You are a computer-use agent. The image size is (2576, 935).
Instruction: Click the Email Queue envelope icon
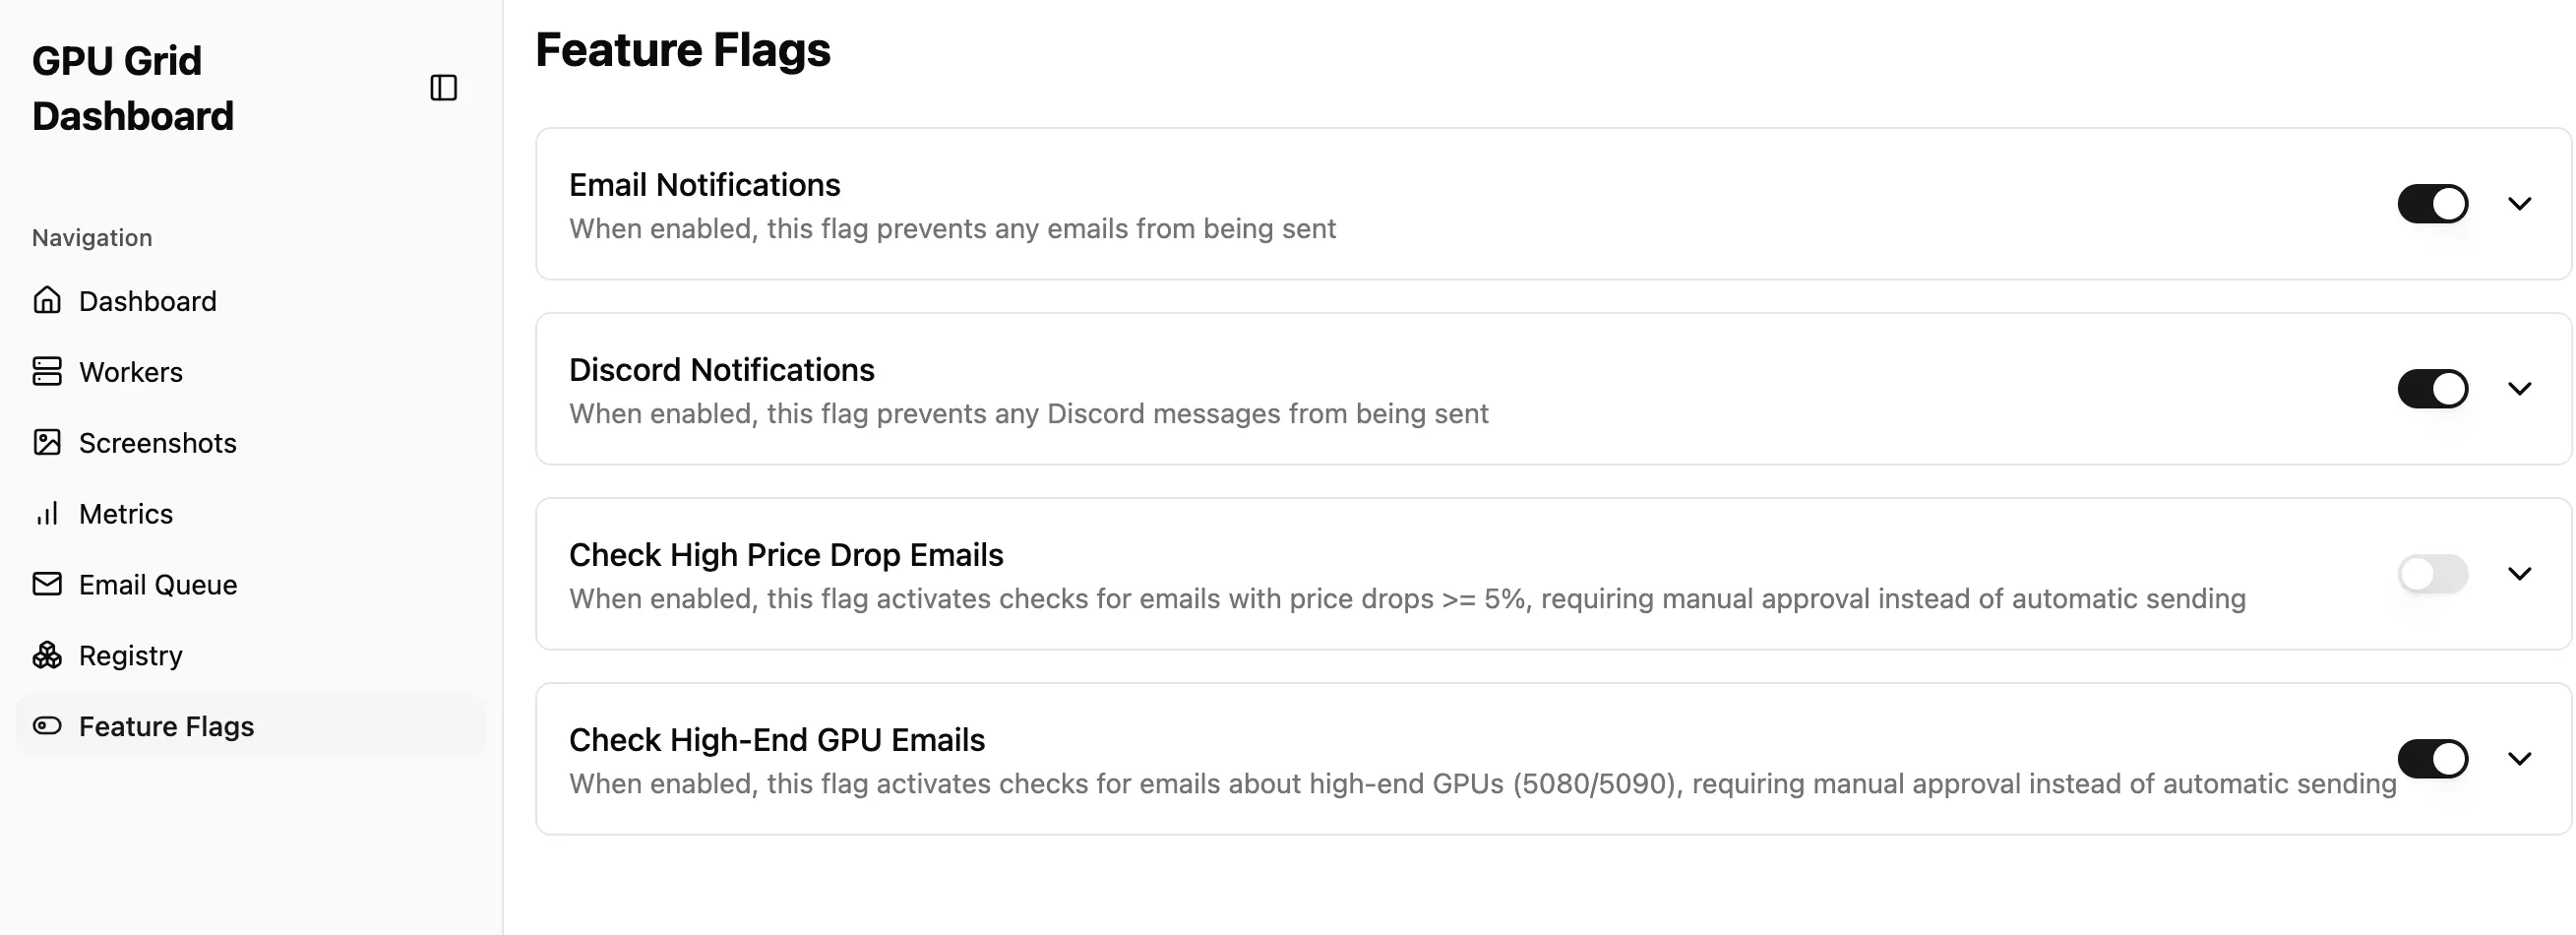[x=47, y=584]
